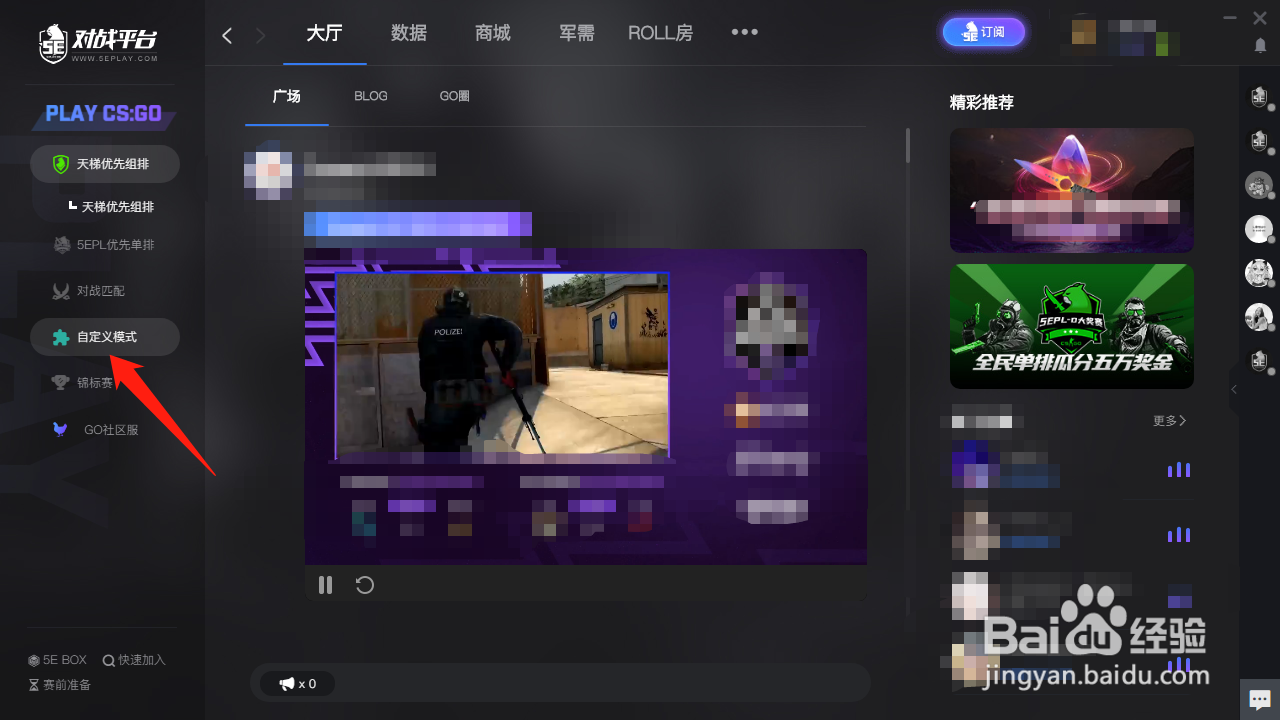The width and height of the screenshot is (1280, 720).
Task: Click the crossed swords match icon
Action: (60, 291)
